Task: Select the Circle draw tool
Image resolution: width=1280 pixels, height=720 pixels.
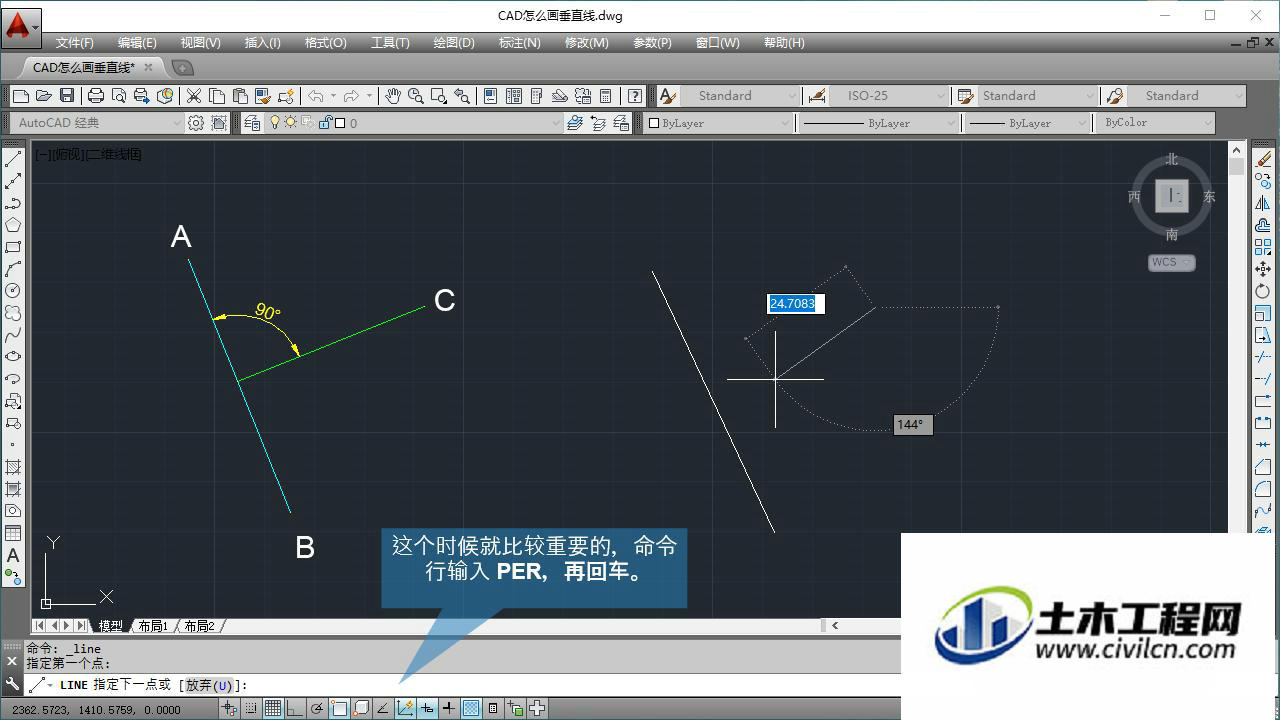Action: coord(13,290)
